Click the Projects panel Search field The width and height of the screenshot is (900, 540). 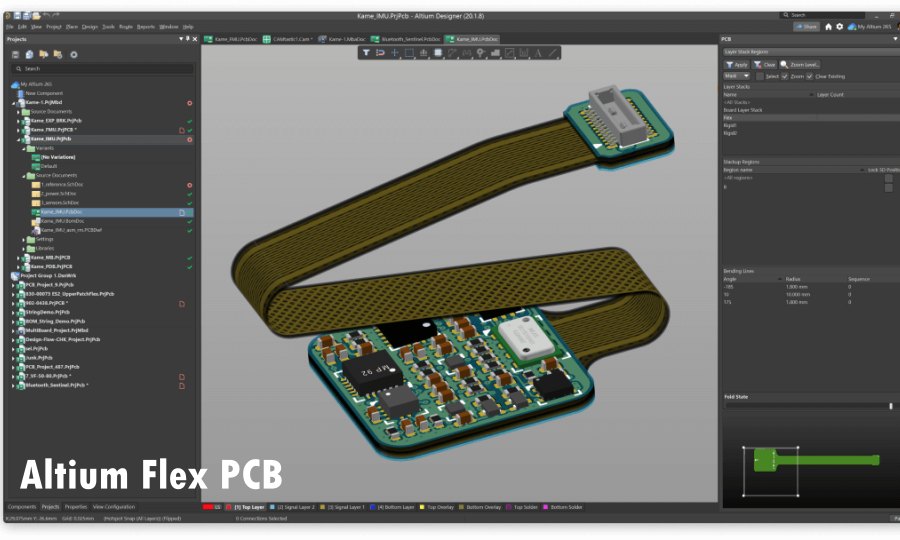(x=102, y=69)
